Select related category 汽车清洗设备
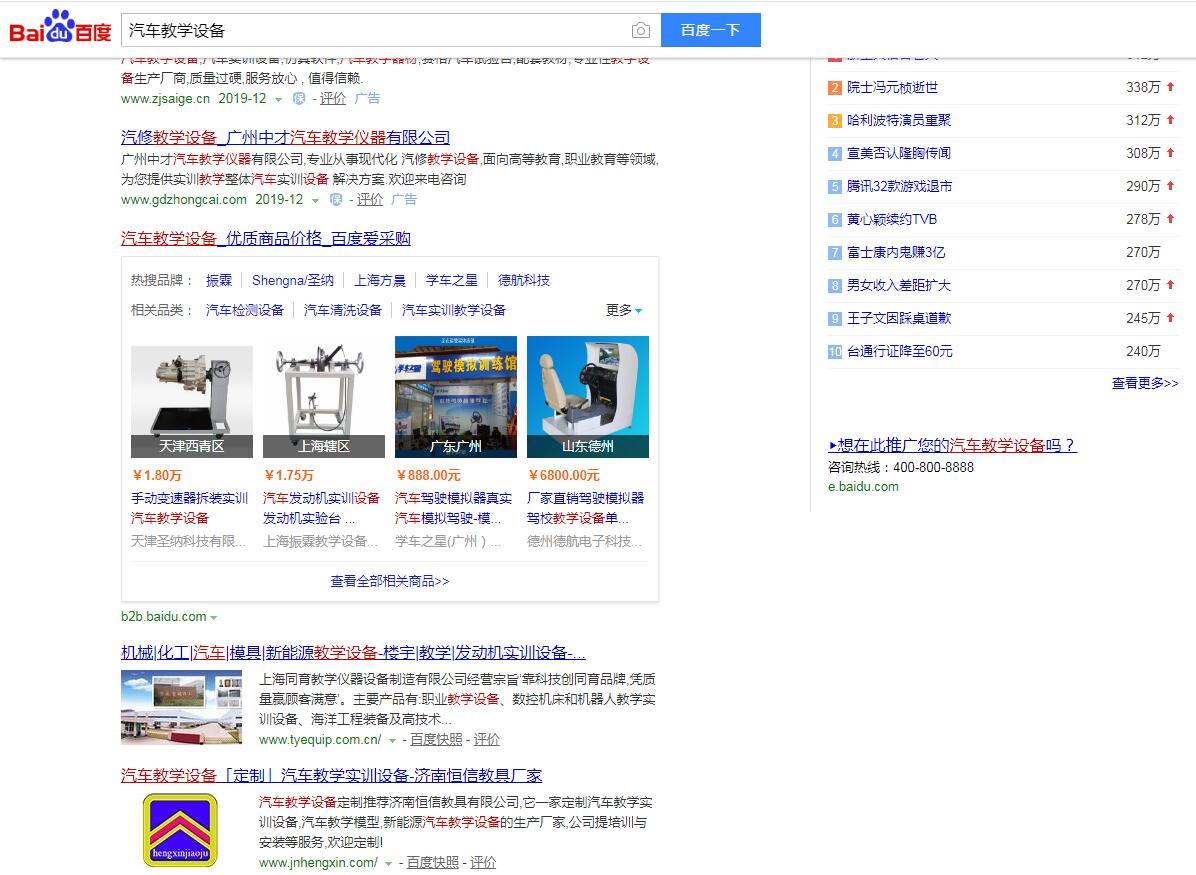Screen dimensions: 1196x875 tap(342, 310)
